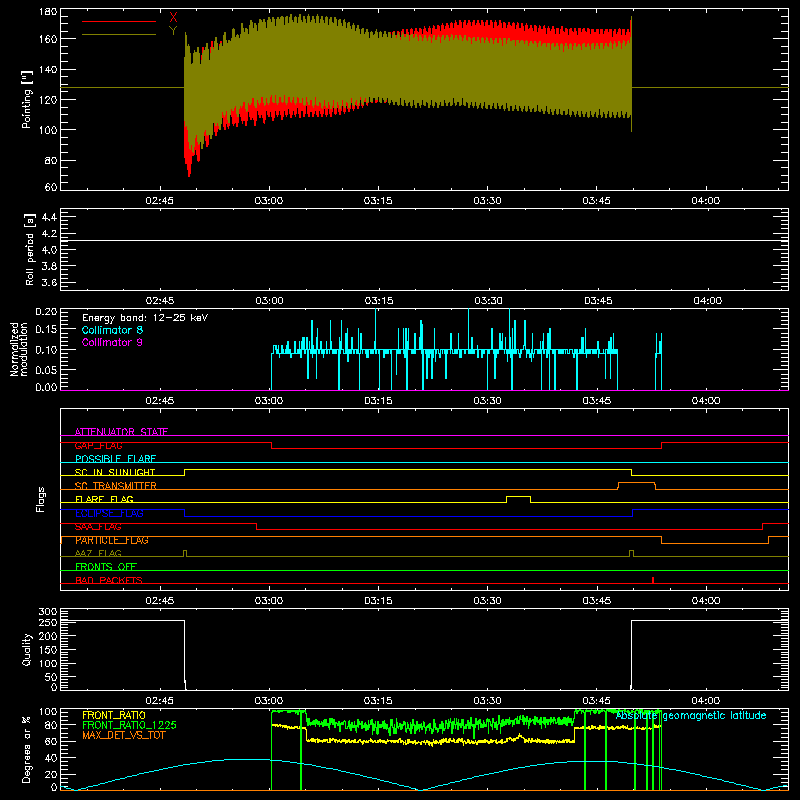Image resolution: width=800 pixels, height=800 pixels.
Task: Click the Roll period axis label
Action: point(29,249)
